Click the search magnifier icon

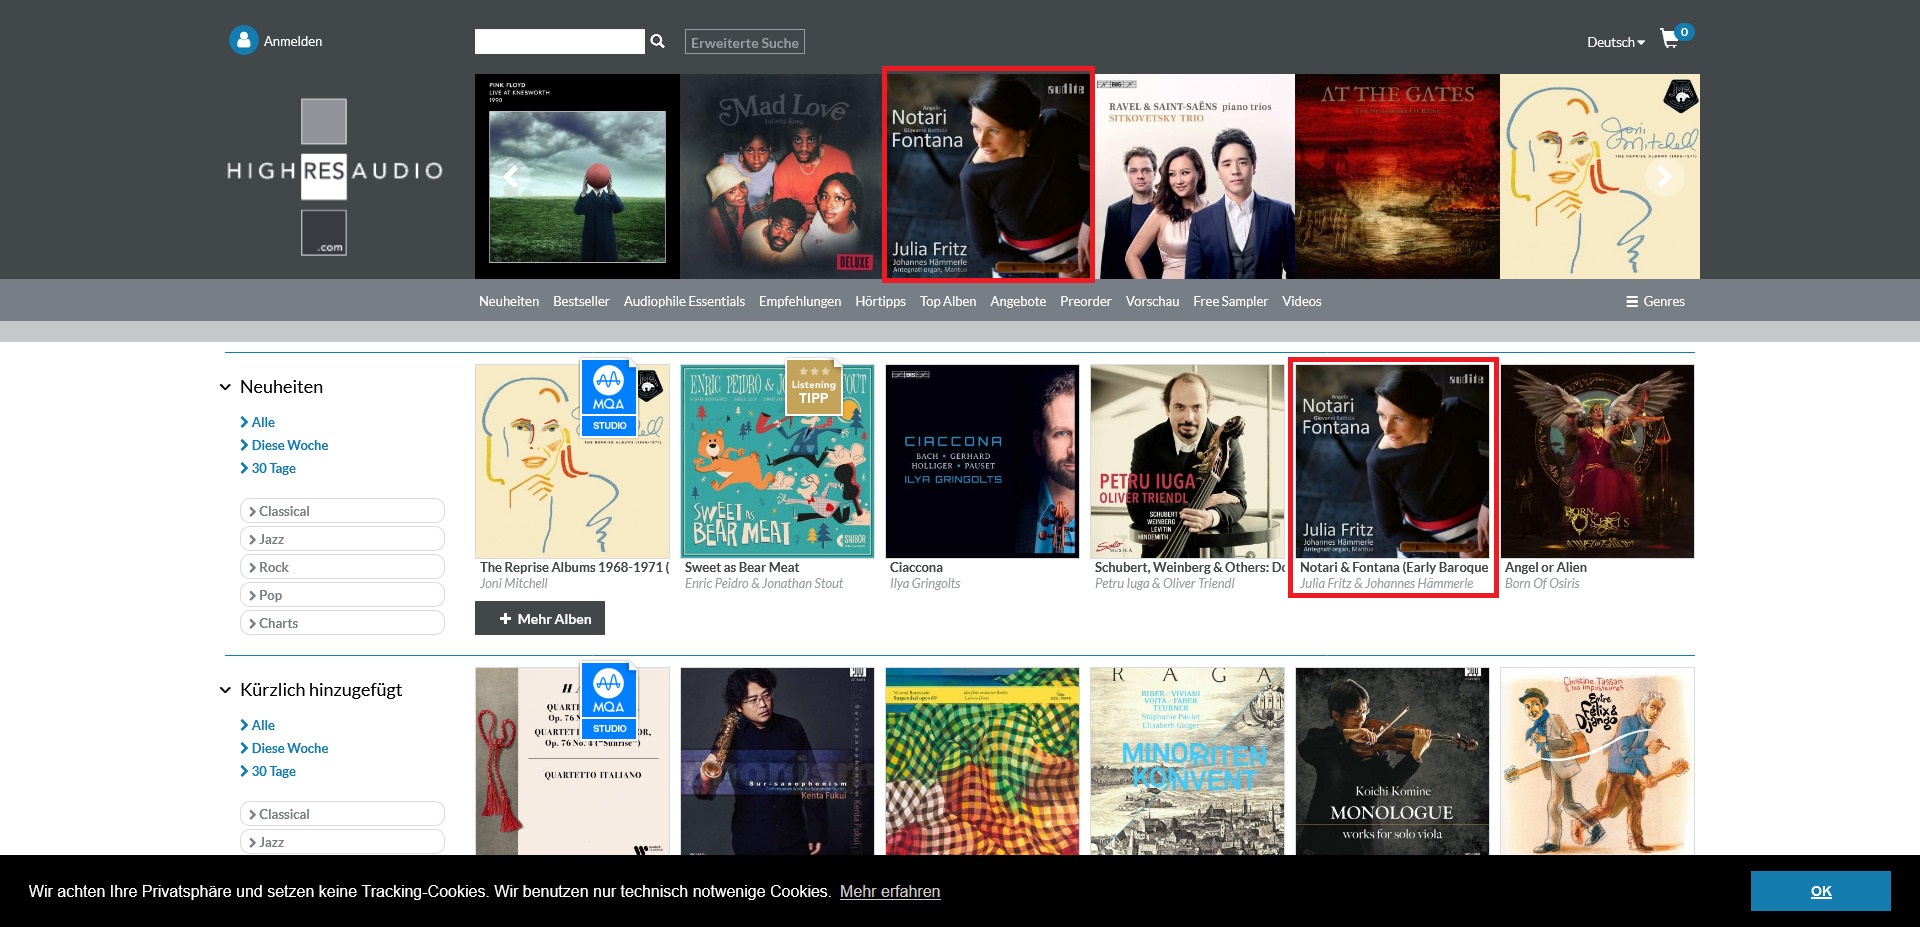point(657,41)
